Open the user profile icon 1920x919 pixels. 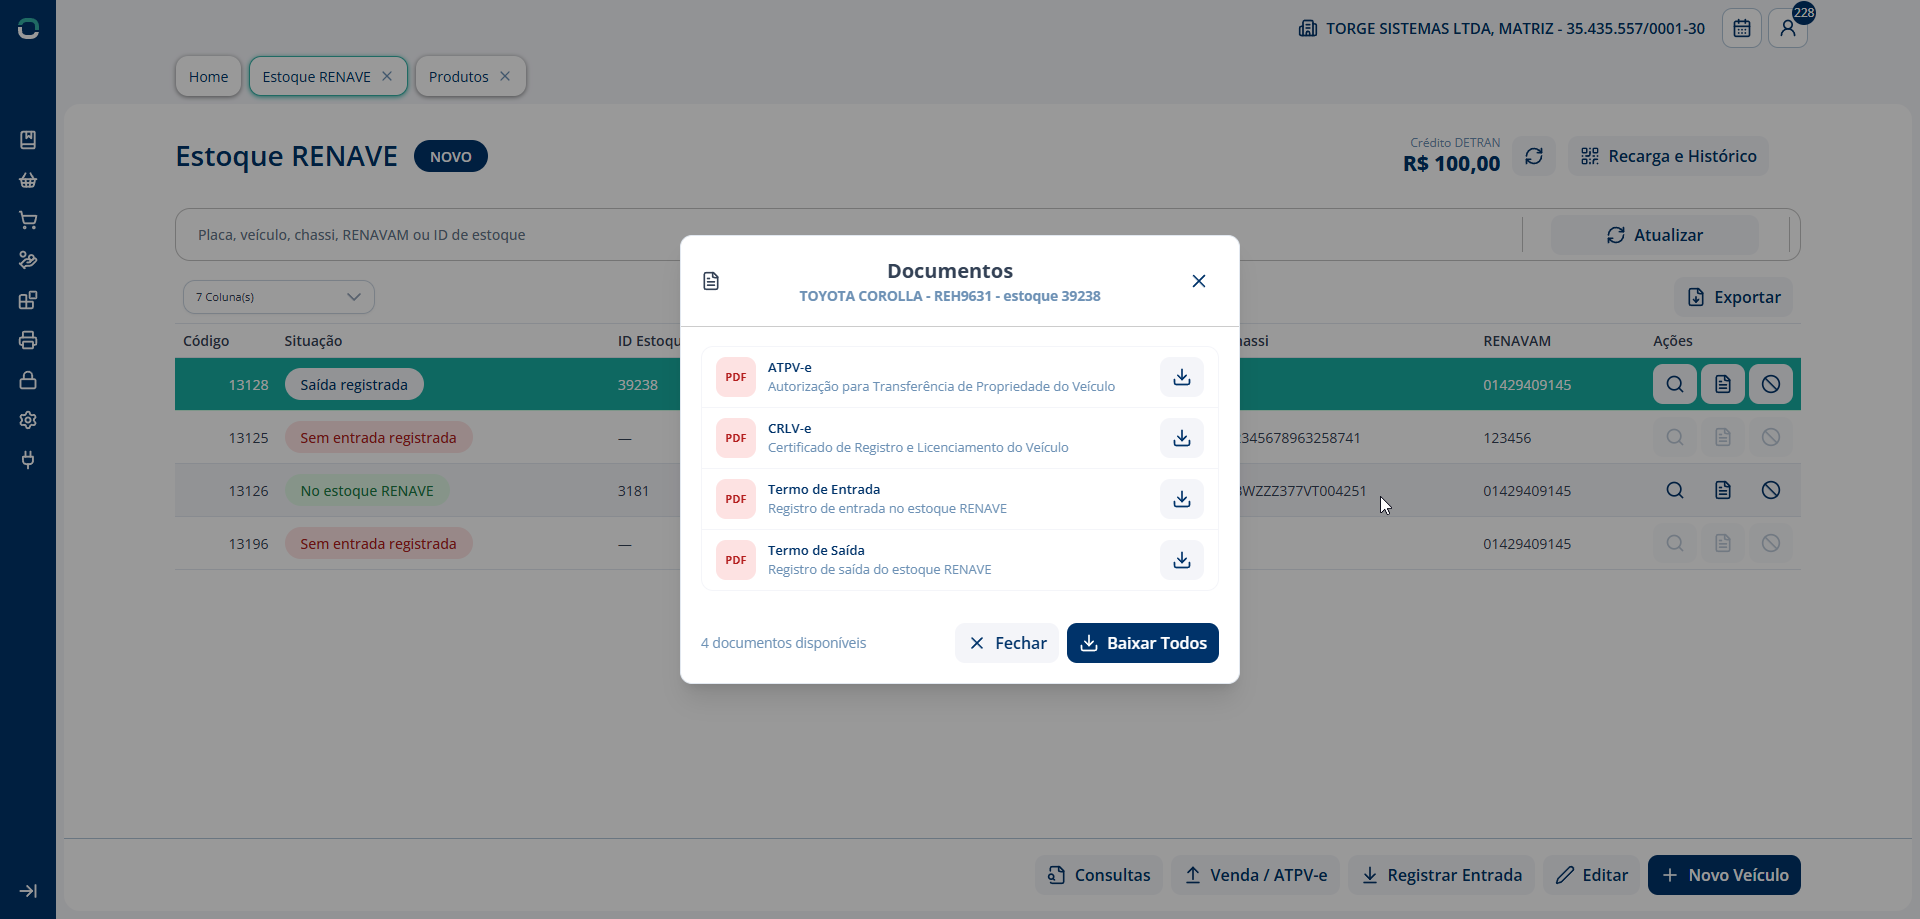1788,28
